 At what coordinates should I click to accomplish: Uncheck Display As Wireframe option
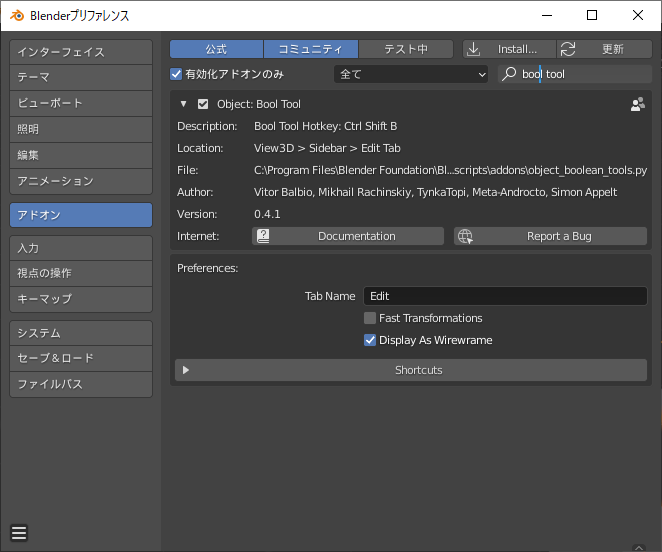click(x=370, y=340)
